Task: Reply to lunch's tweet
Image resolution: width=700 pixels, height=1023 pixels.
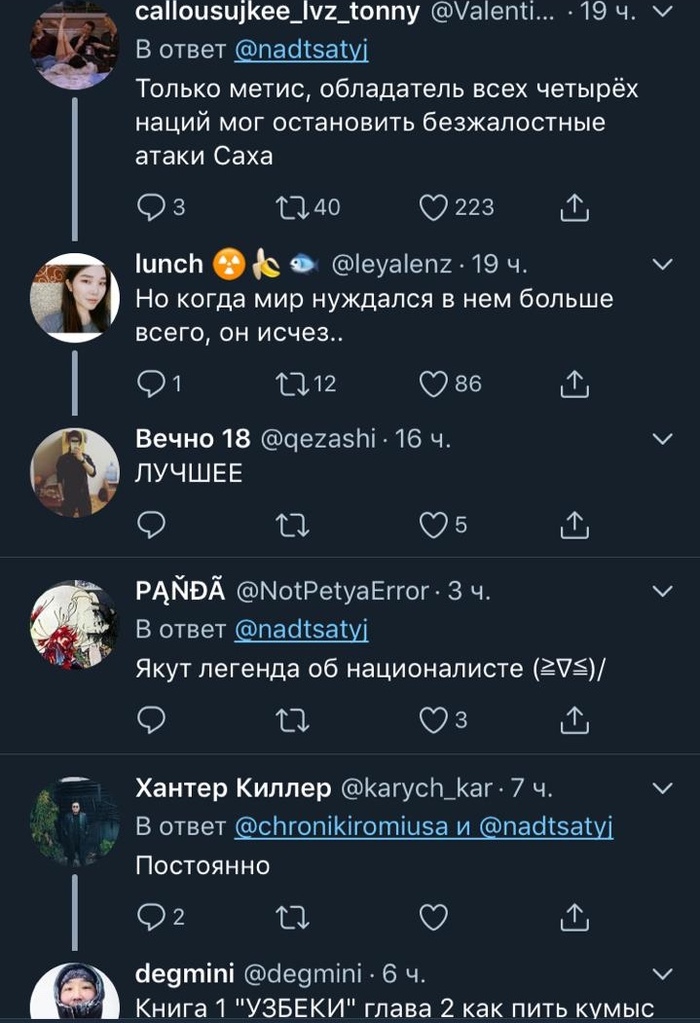Action: point(150,383)
